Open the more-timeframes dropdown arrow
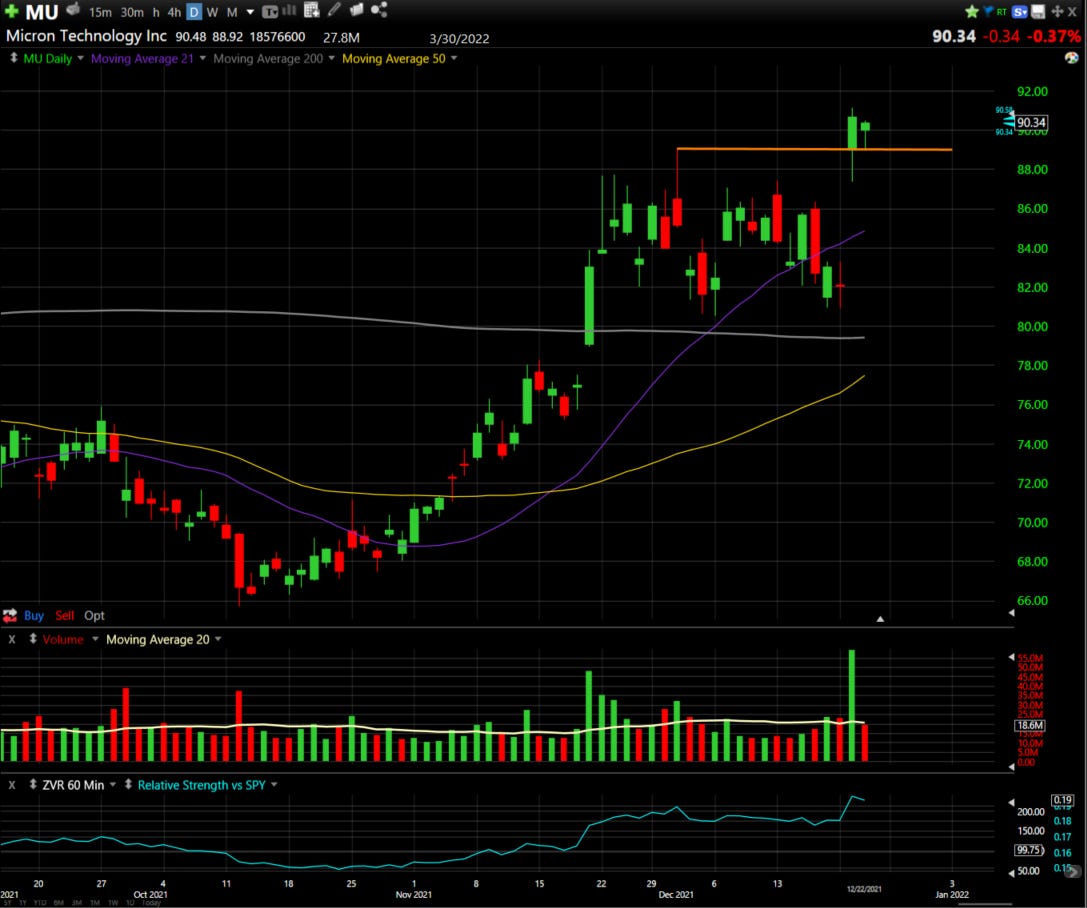Image resolution: width=1087 pixels, height=908 pixels. (x=250, y=12)
